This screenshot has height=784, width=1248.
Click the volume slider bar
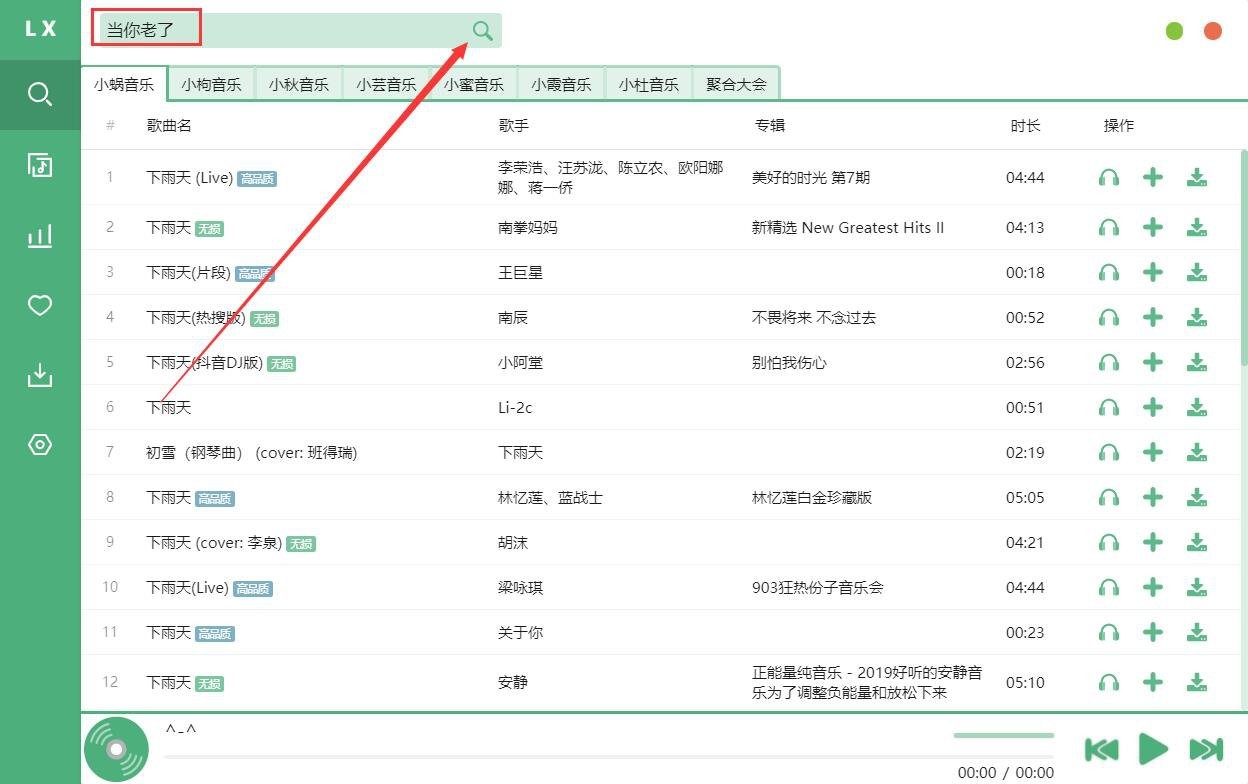pyautogui.click(x=1003, y=736)
